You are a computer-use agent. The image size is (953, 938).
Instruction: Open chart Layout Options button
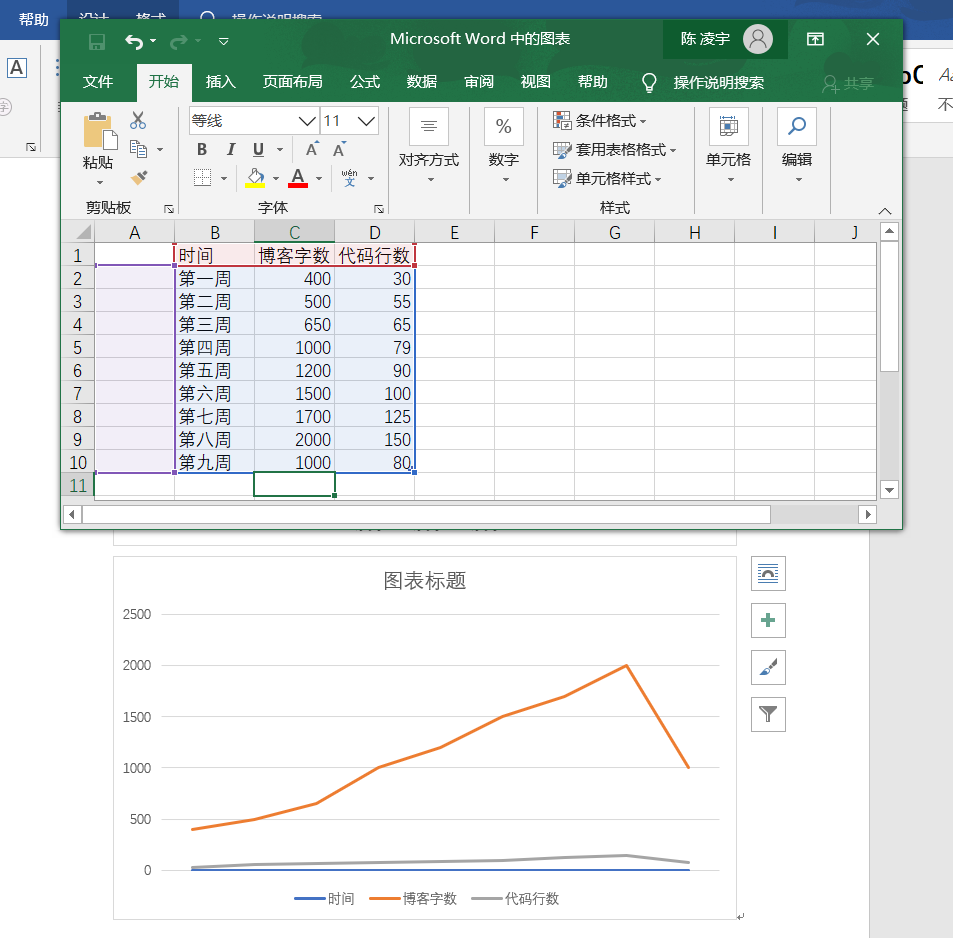768,573
